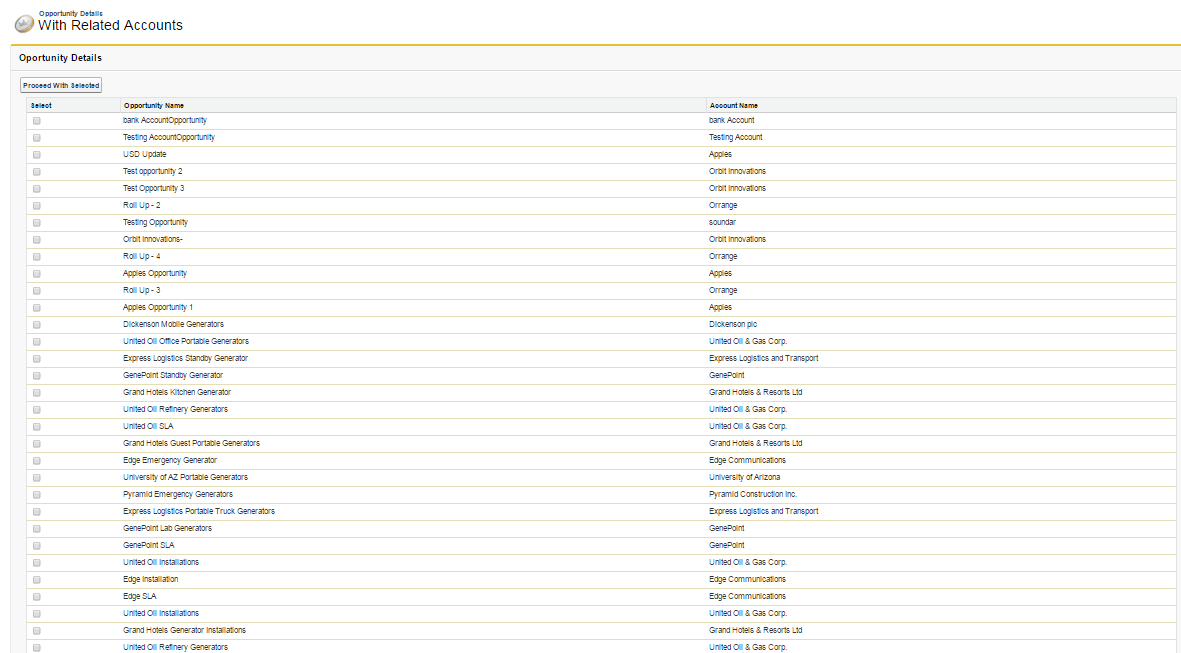Screen dimensions: 1181x653
Task: Click the Roll Up - 2 opportunity name
Action: click(142, 206)
